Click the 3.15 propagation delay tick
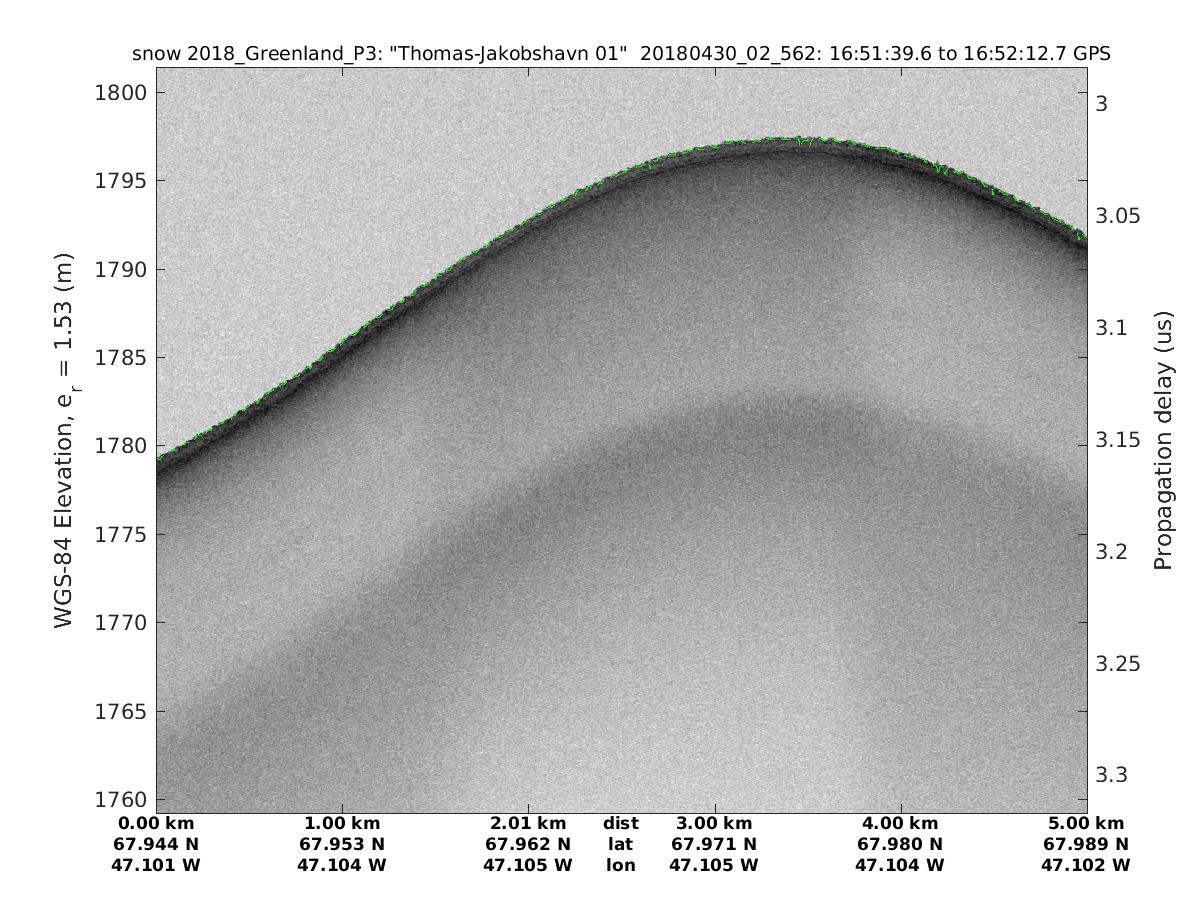 (1120, 440)
